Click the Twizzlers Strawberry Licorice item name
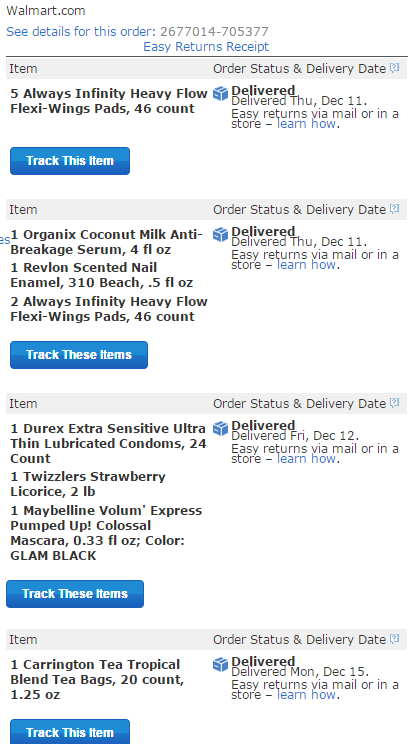 tap(88, 484)
